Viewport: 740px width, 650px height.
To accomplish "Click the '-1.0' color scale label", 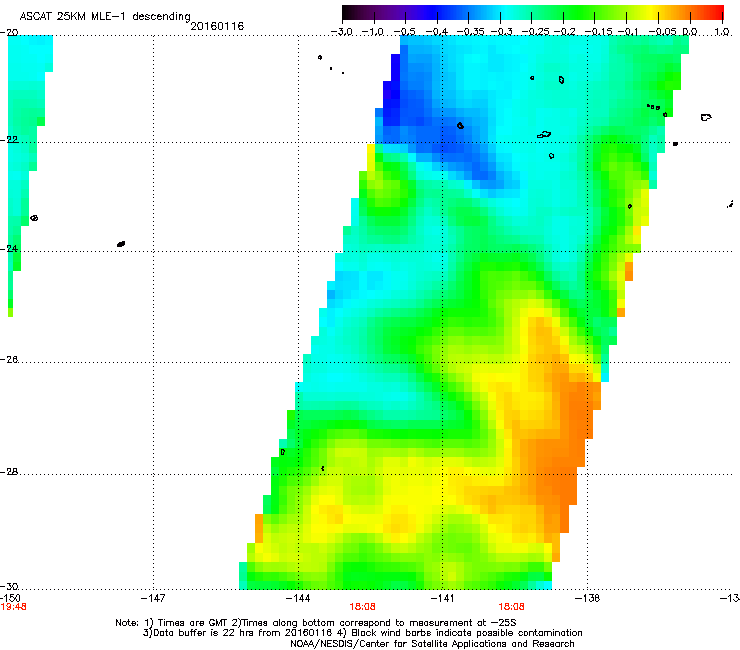I will 373,32.
